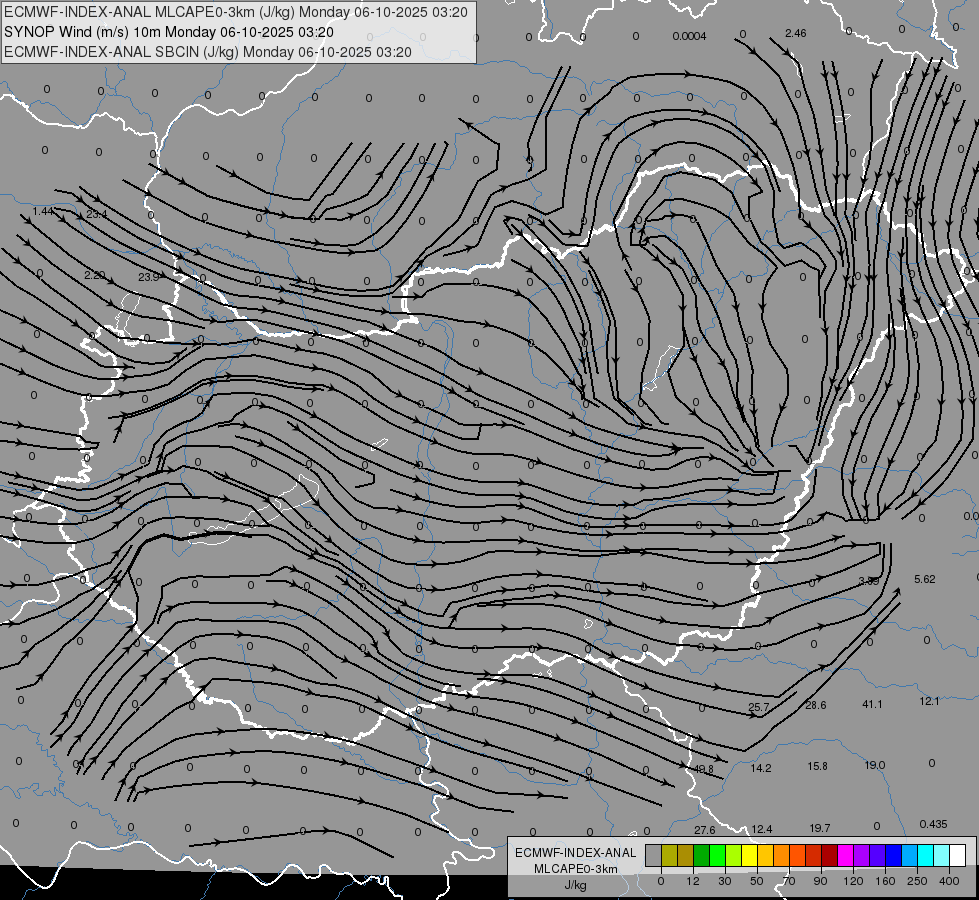Viewport: 979px width, 900px height.
Task: Click the map value '0.435'
Action: 933,824
